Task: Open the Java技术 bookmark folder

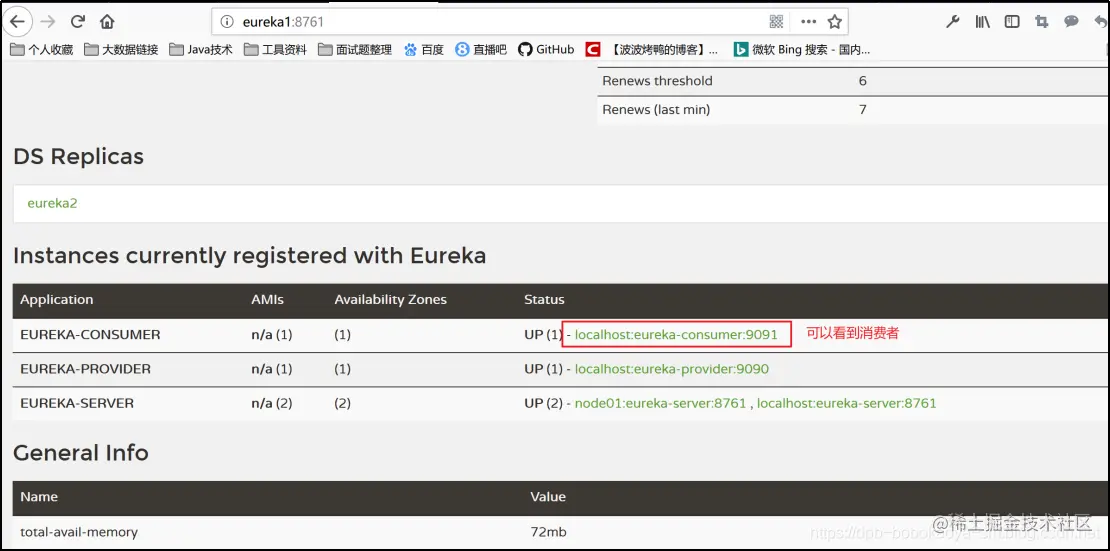Action: coord(201,50)
